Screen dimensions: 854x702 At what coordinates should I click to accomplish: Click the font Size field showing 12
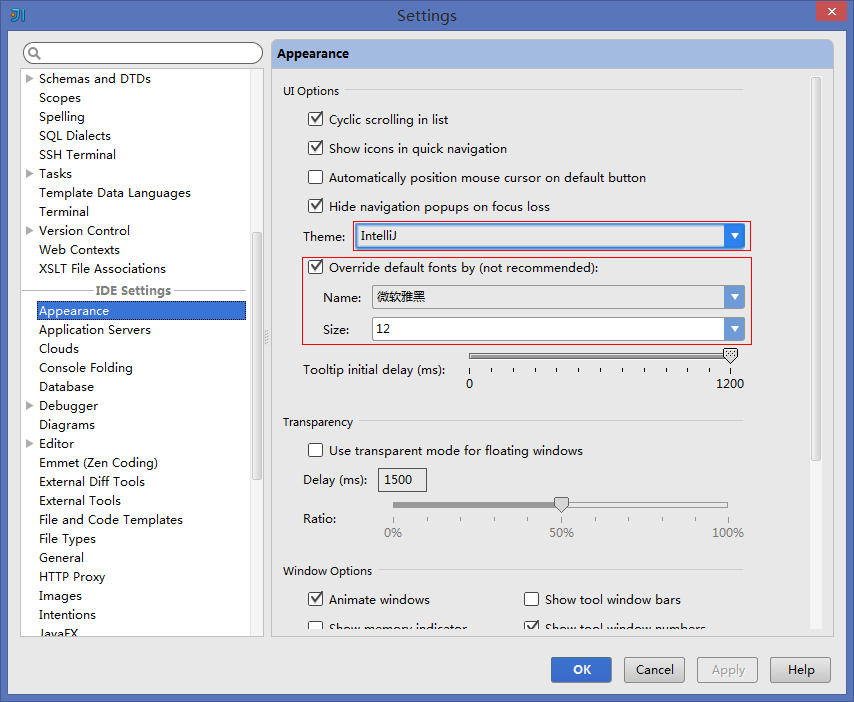click(548, 329)
